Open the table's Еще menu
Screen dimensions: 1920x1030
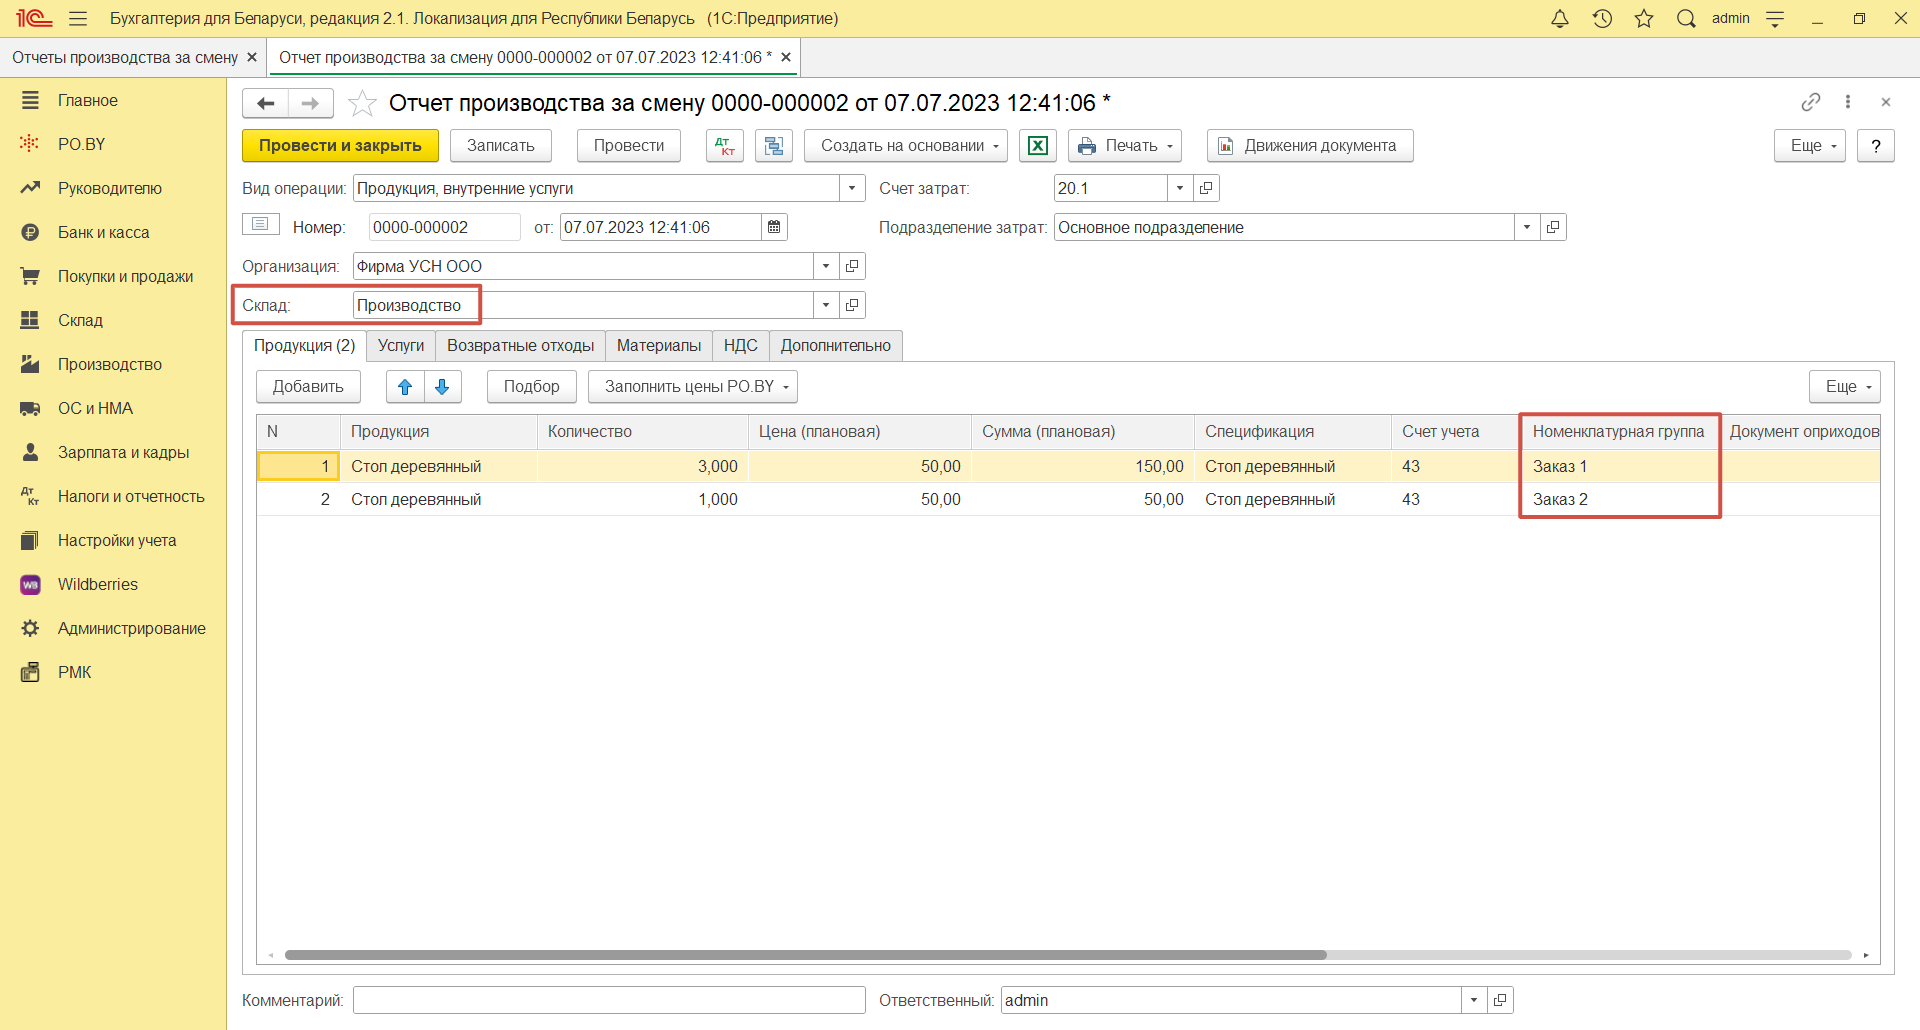pyautogui.click(x=1845, y=387)
